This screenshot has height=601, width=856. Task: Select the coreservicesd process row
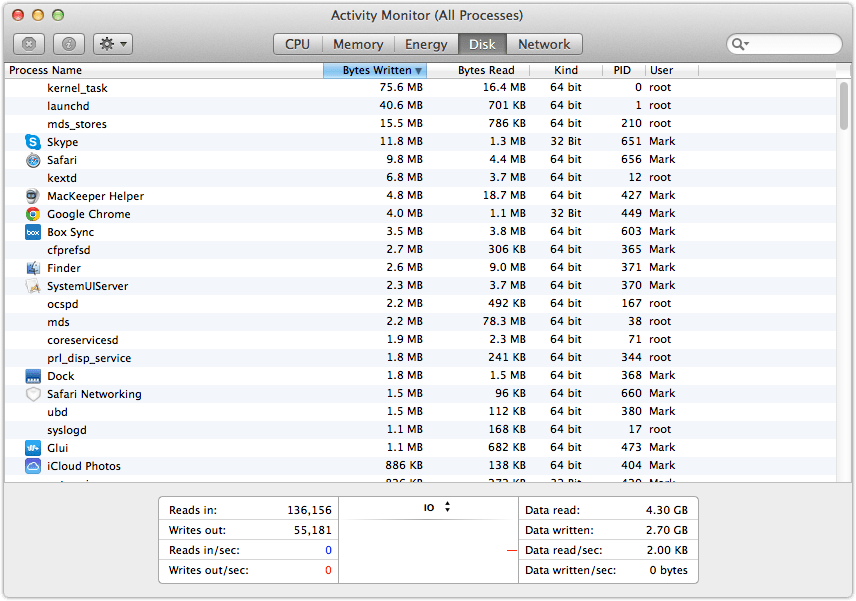coord(420,340)
